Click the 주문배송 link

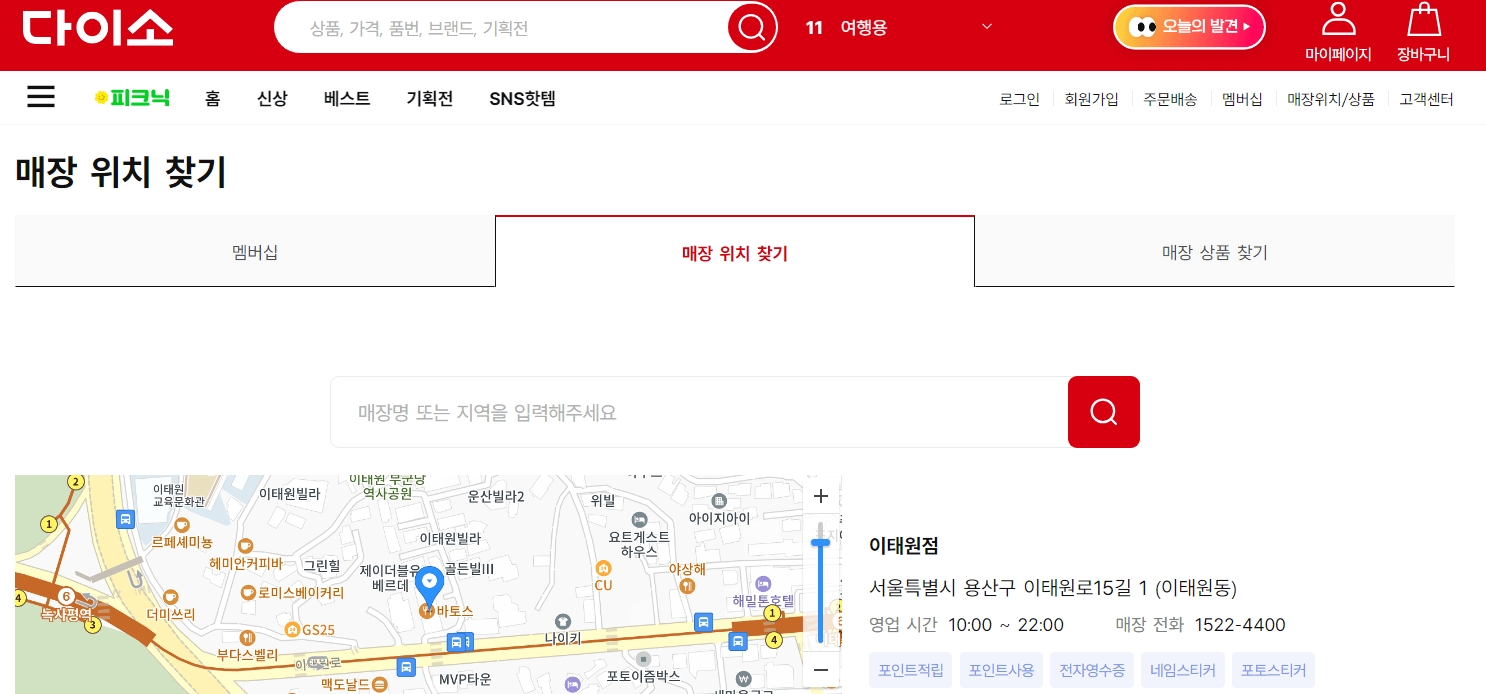tap(1170, 99)
